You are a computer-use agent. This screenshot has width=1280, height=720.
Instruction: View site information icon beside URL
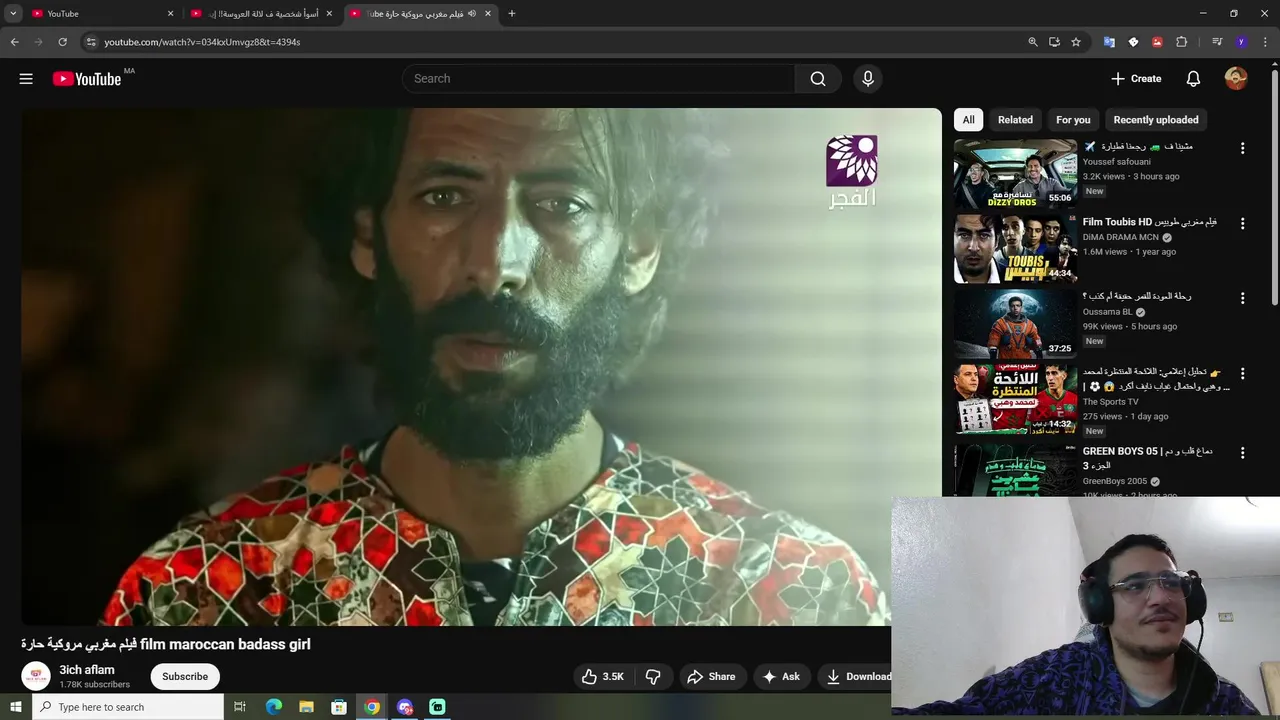[x=91, y=42]
